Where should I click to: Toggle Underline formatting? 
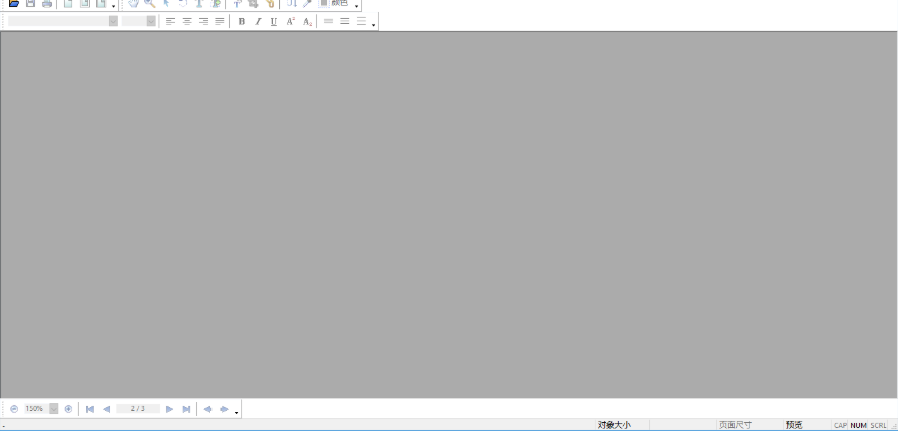coord(274,21)
